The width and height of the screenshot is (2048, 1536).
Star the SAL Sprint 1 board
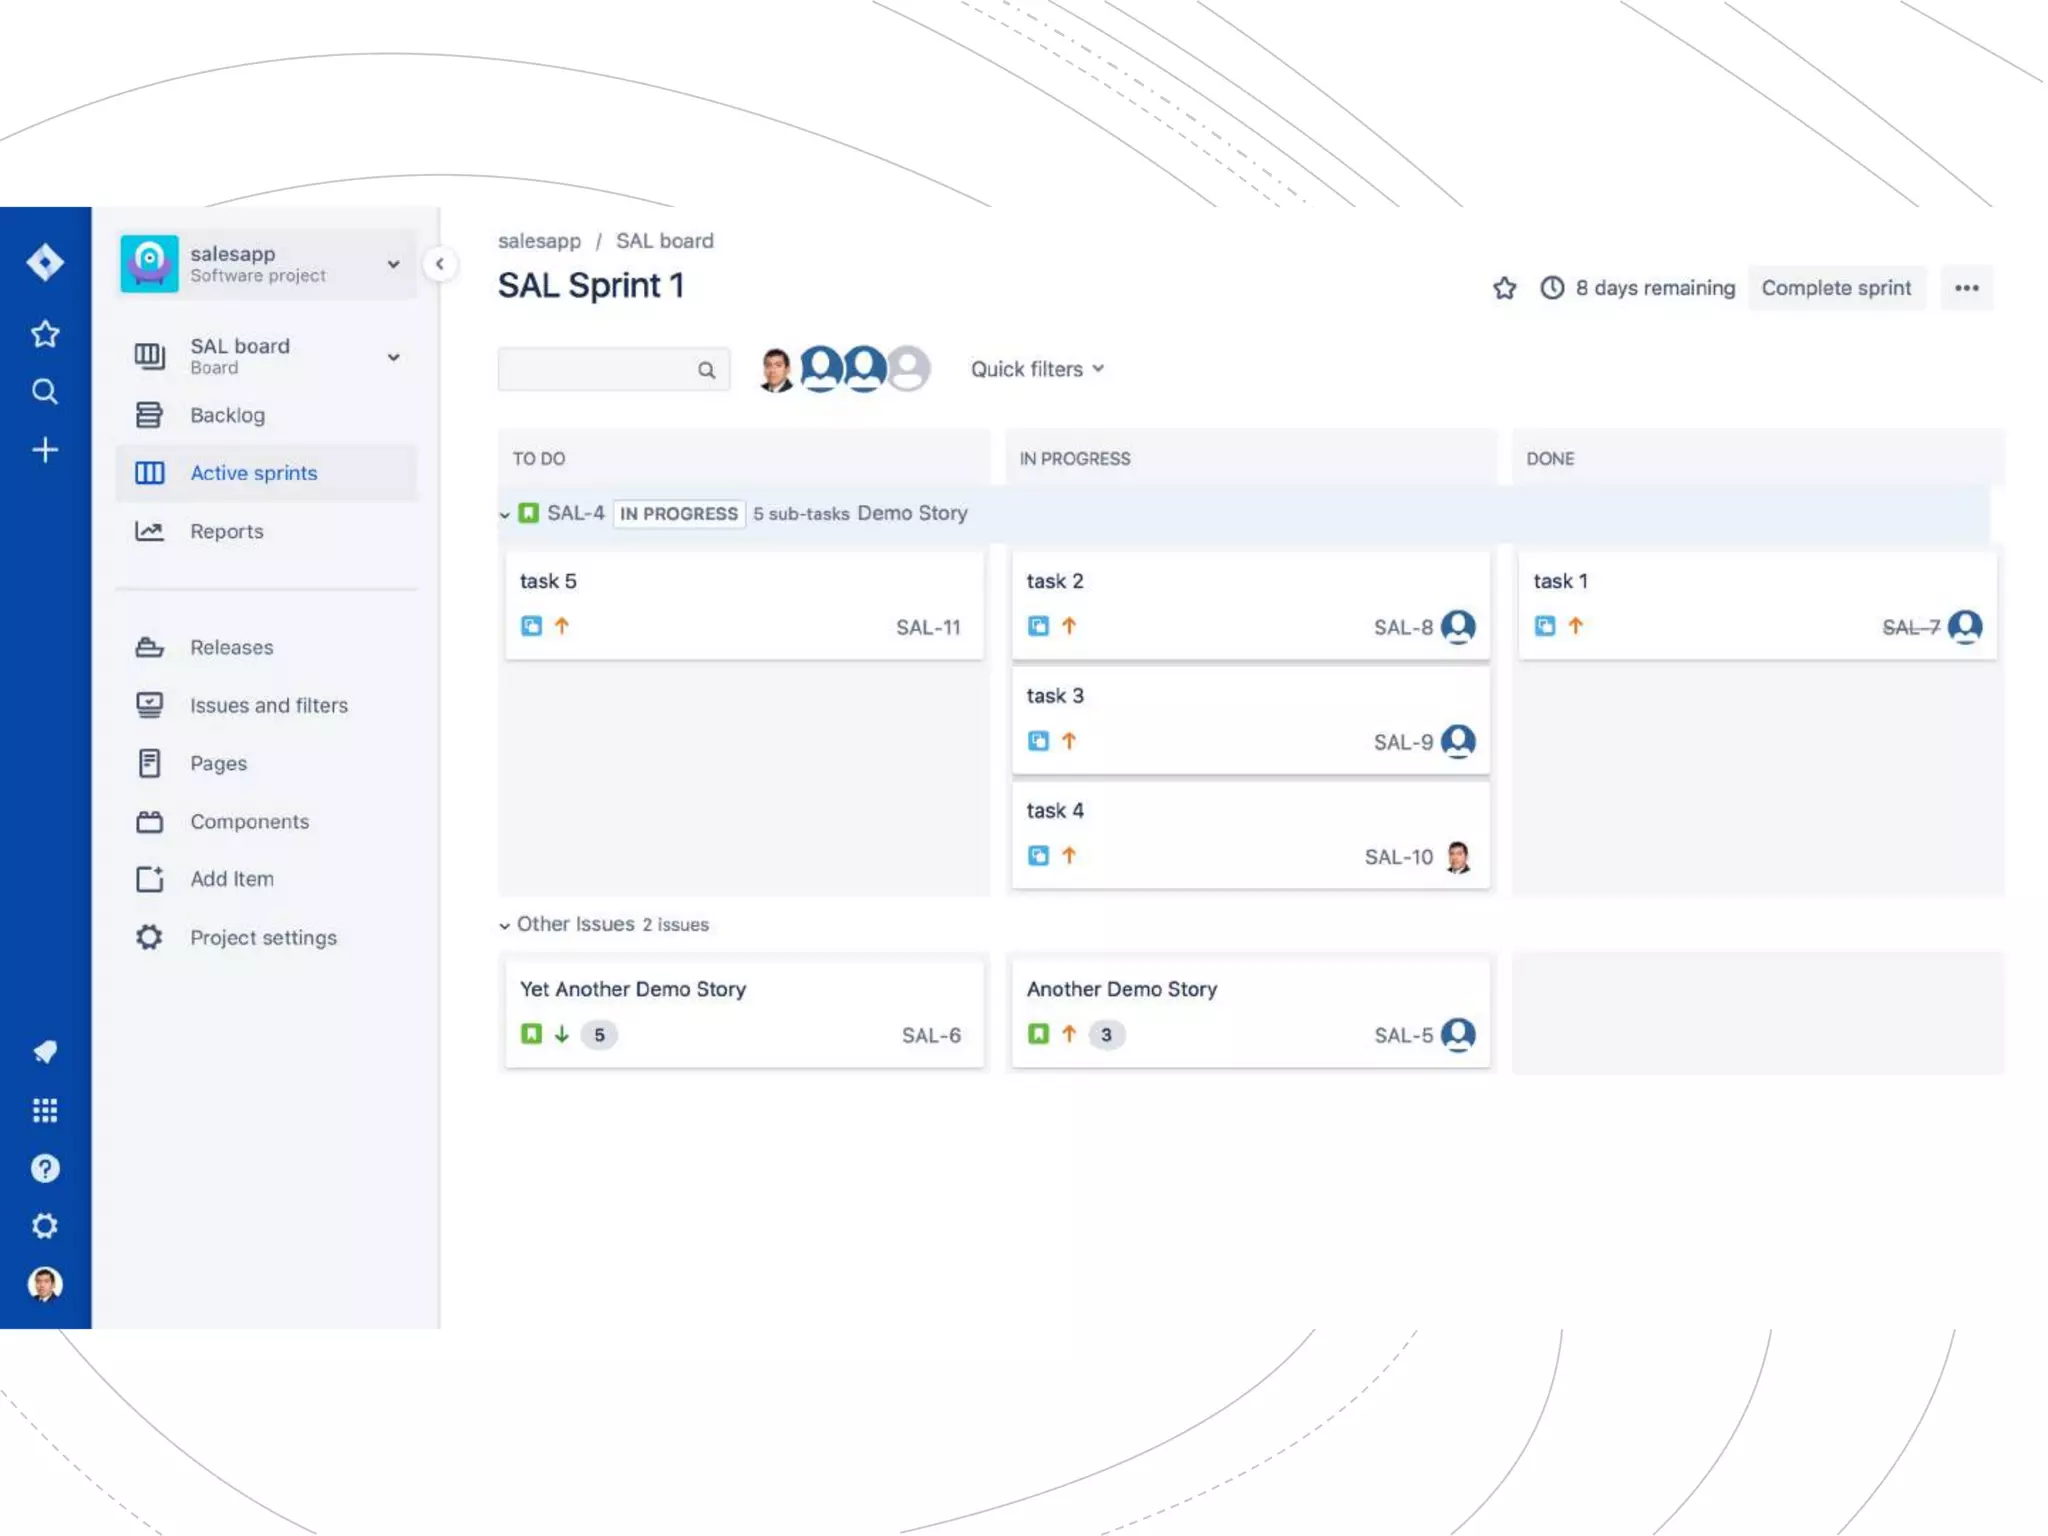coord(1504,288)
